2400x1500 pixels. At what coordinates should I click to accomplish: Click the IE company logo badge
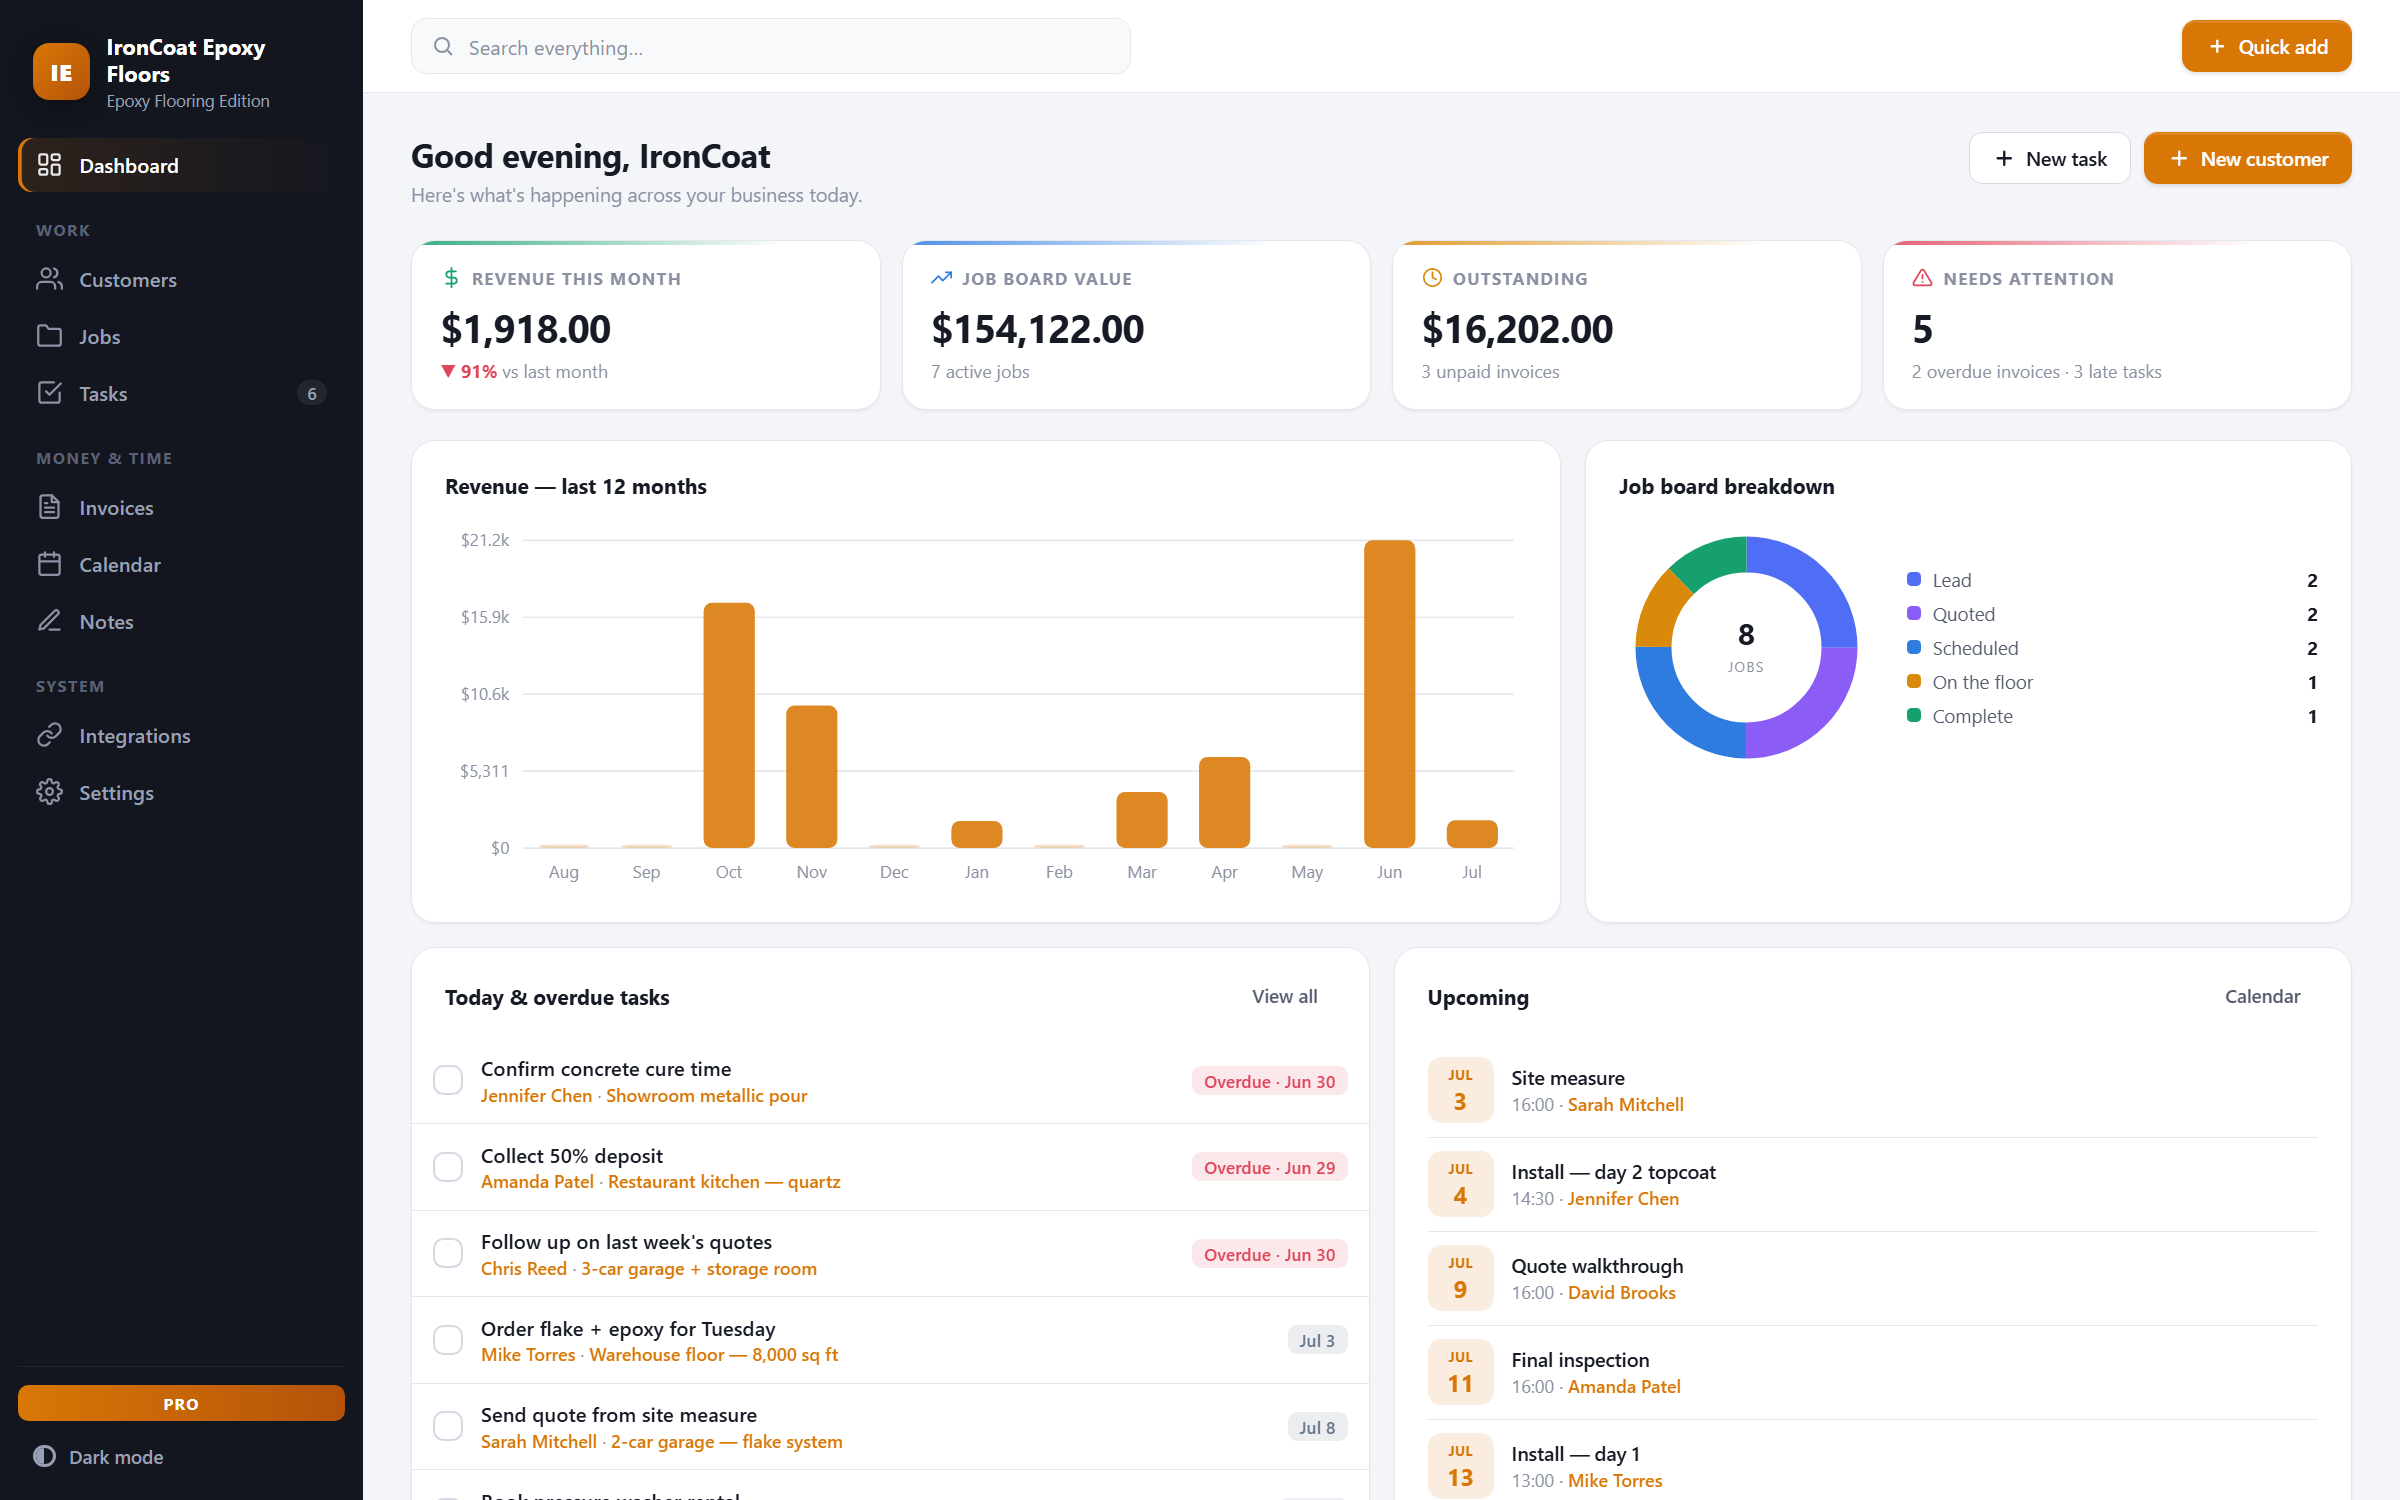(x=61, y=72)
